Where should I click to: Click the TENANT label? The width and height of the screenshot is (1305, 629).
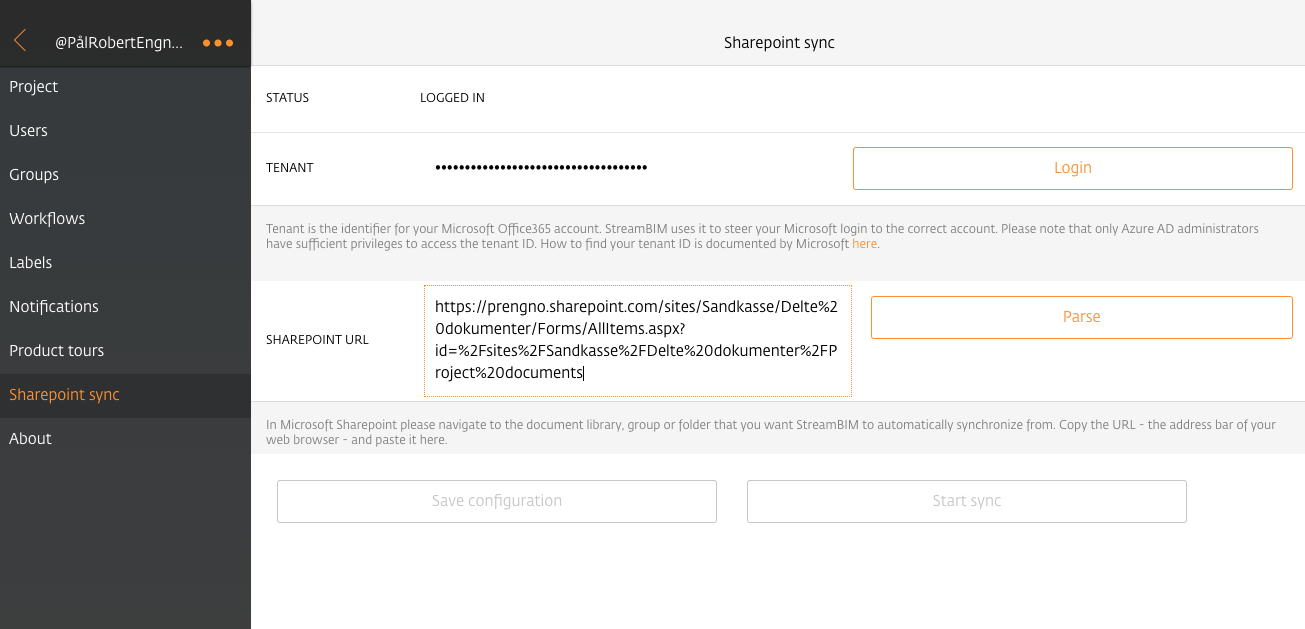(290, 168)
